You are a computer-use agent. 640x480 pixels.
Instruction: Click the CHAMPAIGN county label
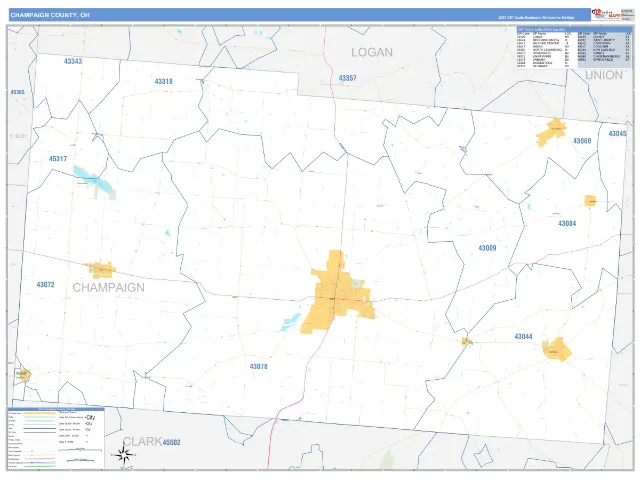pyautogui.click(x=109, y=288)
